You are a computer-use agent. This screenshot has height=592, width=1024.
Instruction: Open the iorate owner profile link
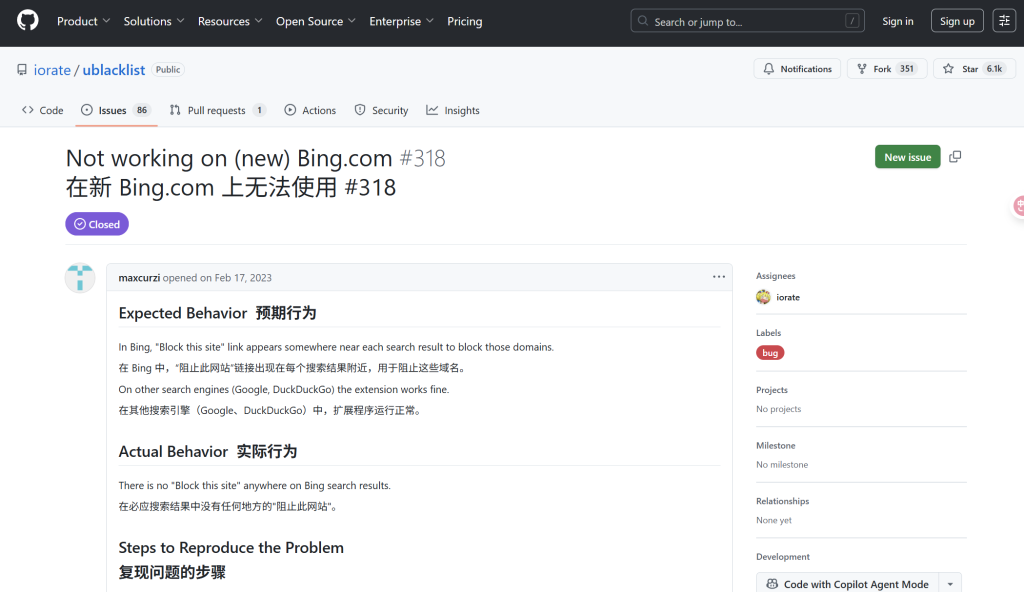(52, 70)
